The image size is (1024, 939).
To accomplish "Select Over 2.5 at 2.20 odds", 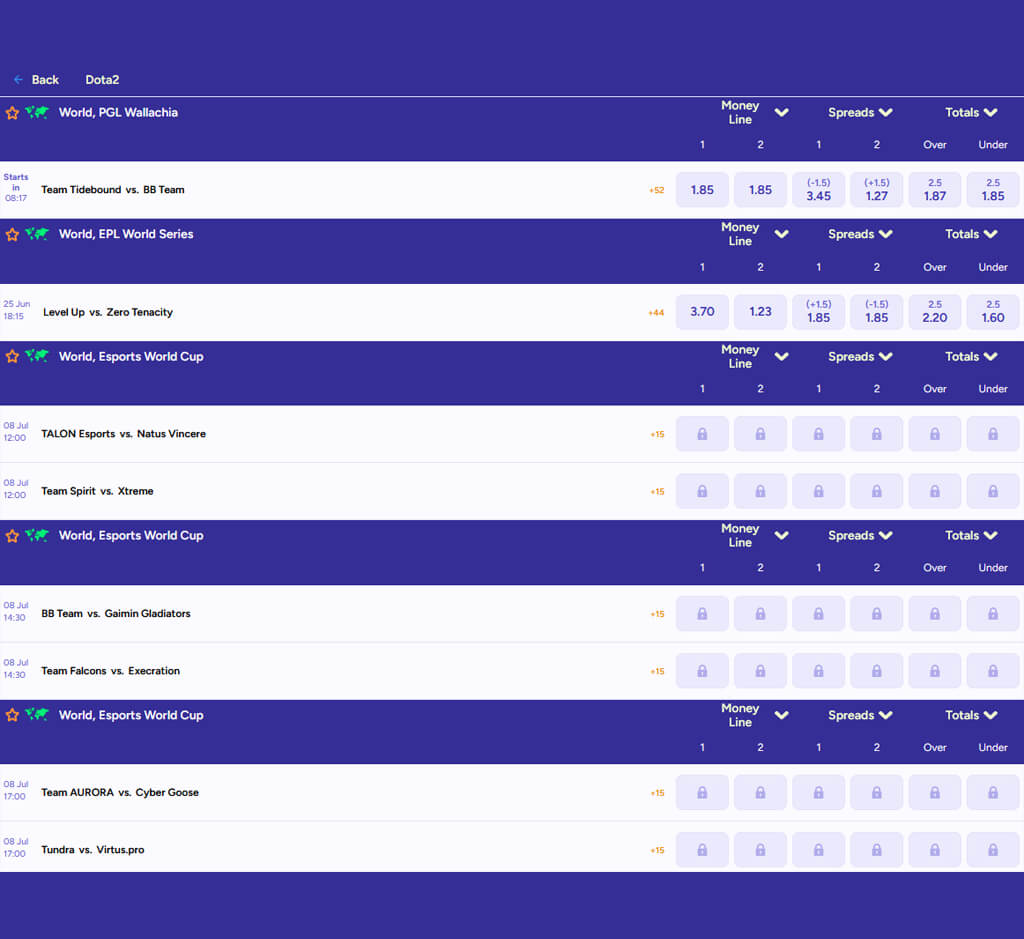I will tap(935, 311).
